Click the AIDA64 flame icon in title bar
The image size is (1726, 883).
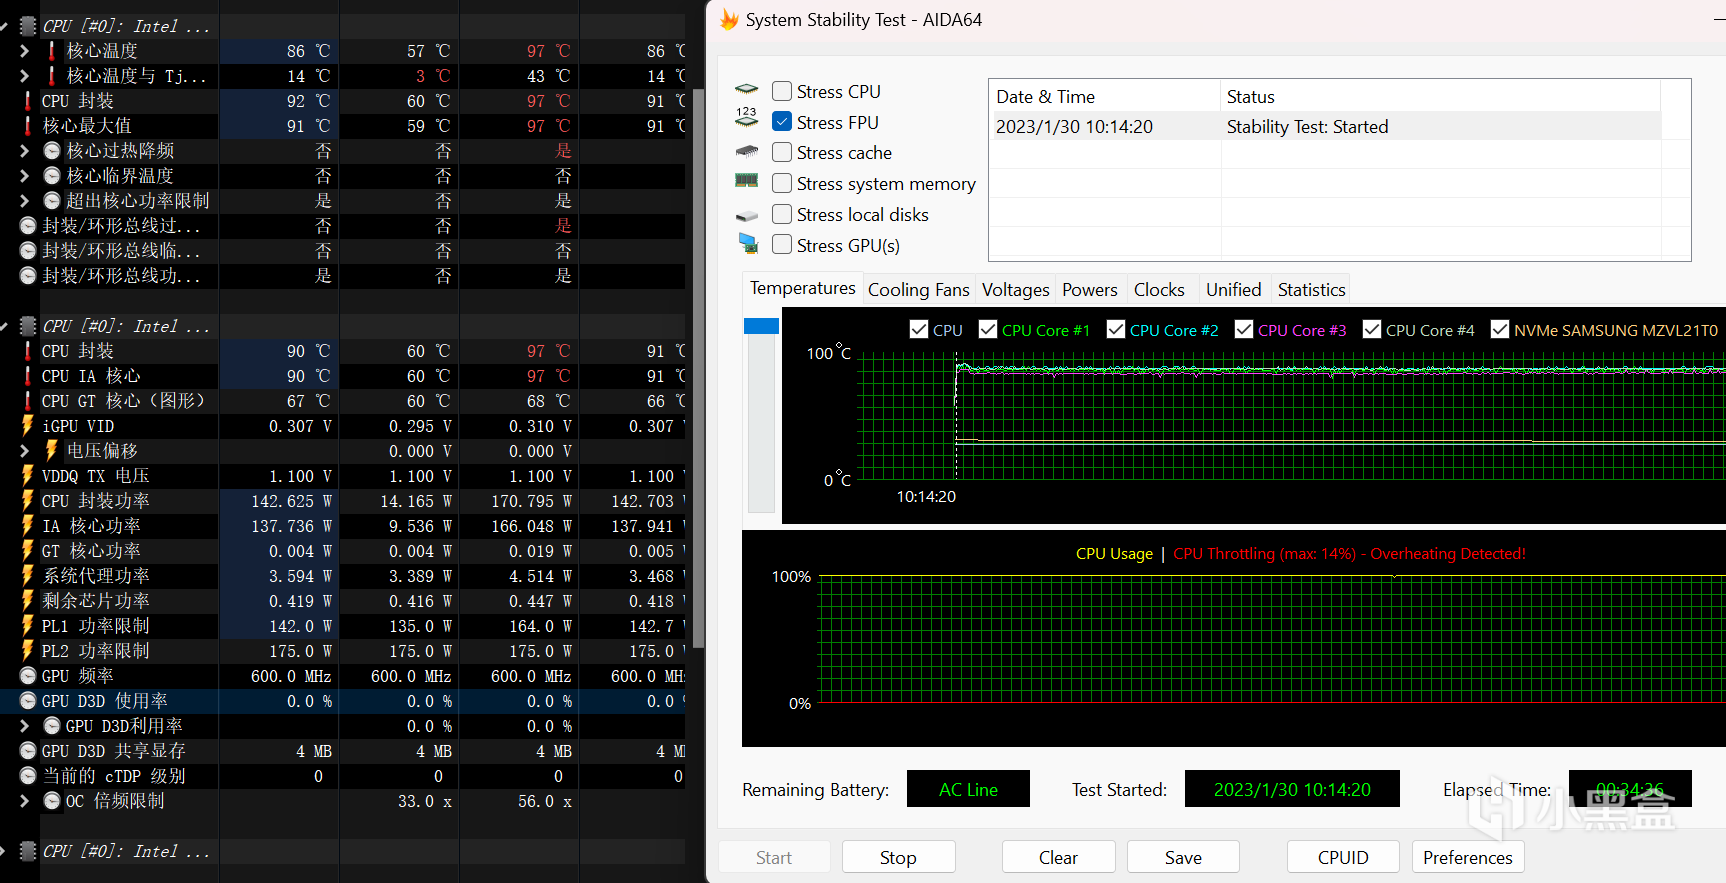(729, 20)
